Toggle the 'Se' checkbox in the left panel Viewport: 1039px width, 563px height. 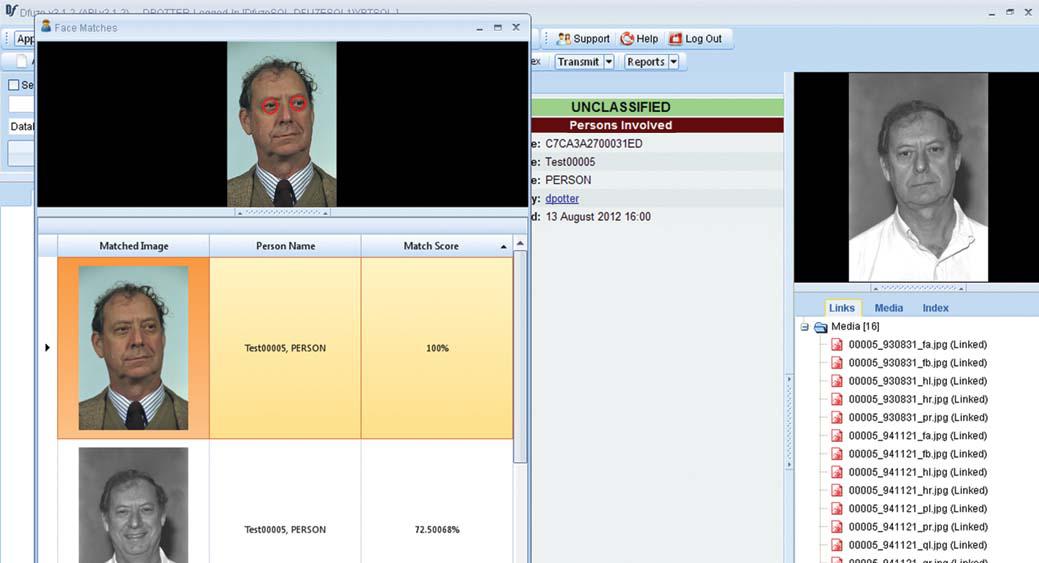click(13, 85)
